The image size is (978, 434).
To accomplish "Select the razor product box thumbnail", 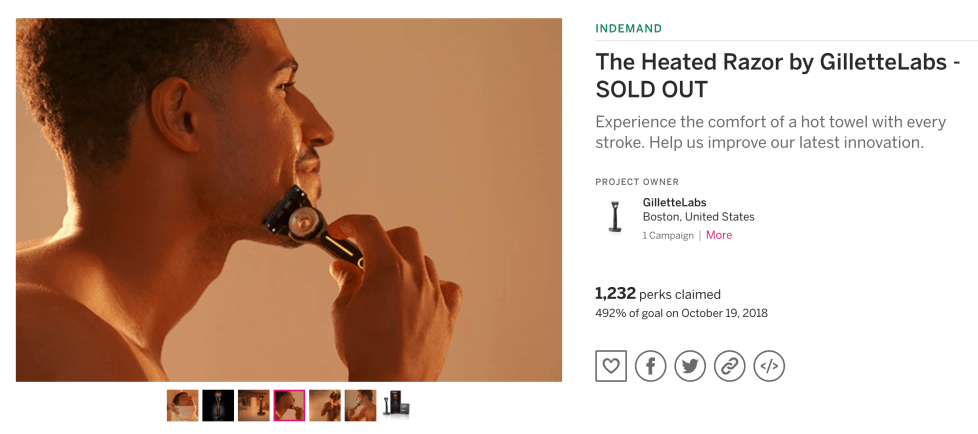I will coord(396,405).
